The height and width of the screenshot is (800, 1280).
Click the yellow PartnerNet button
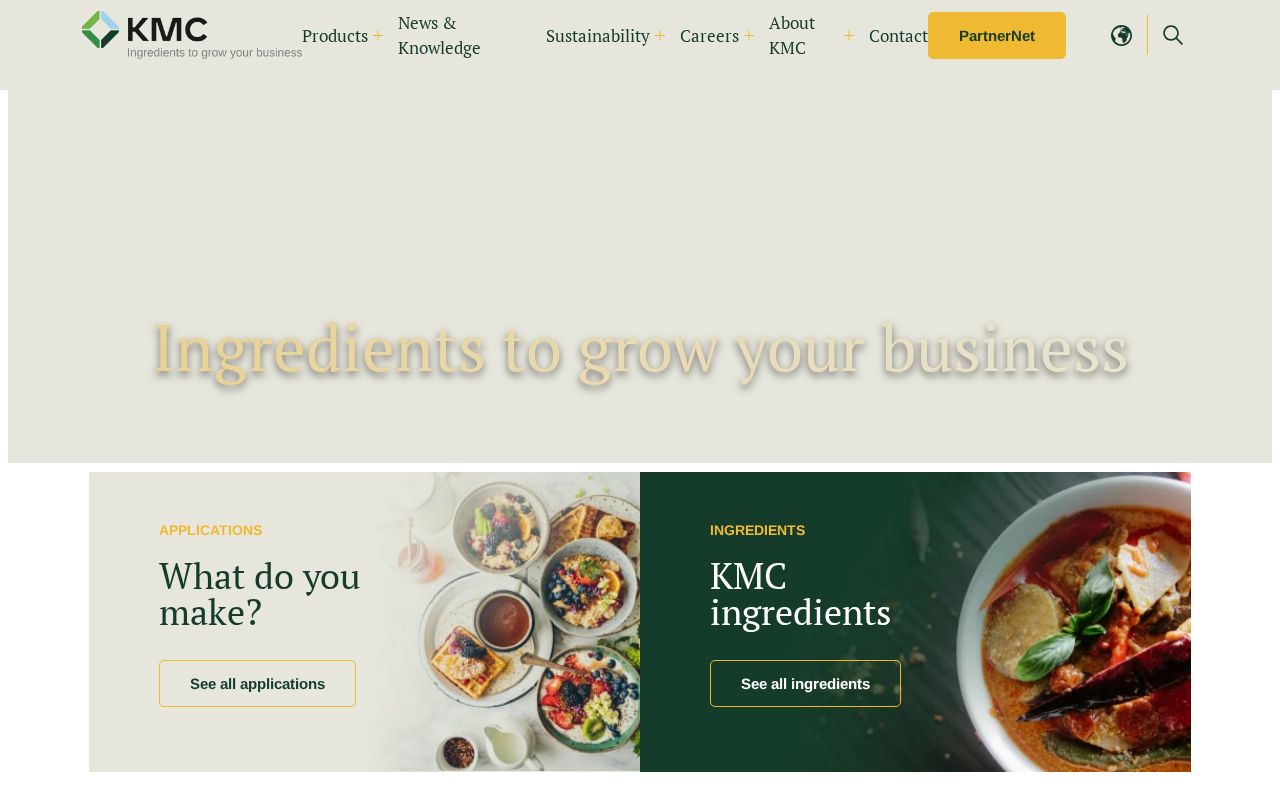click(x=997, y=35)
